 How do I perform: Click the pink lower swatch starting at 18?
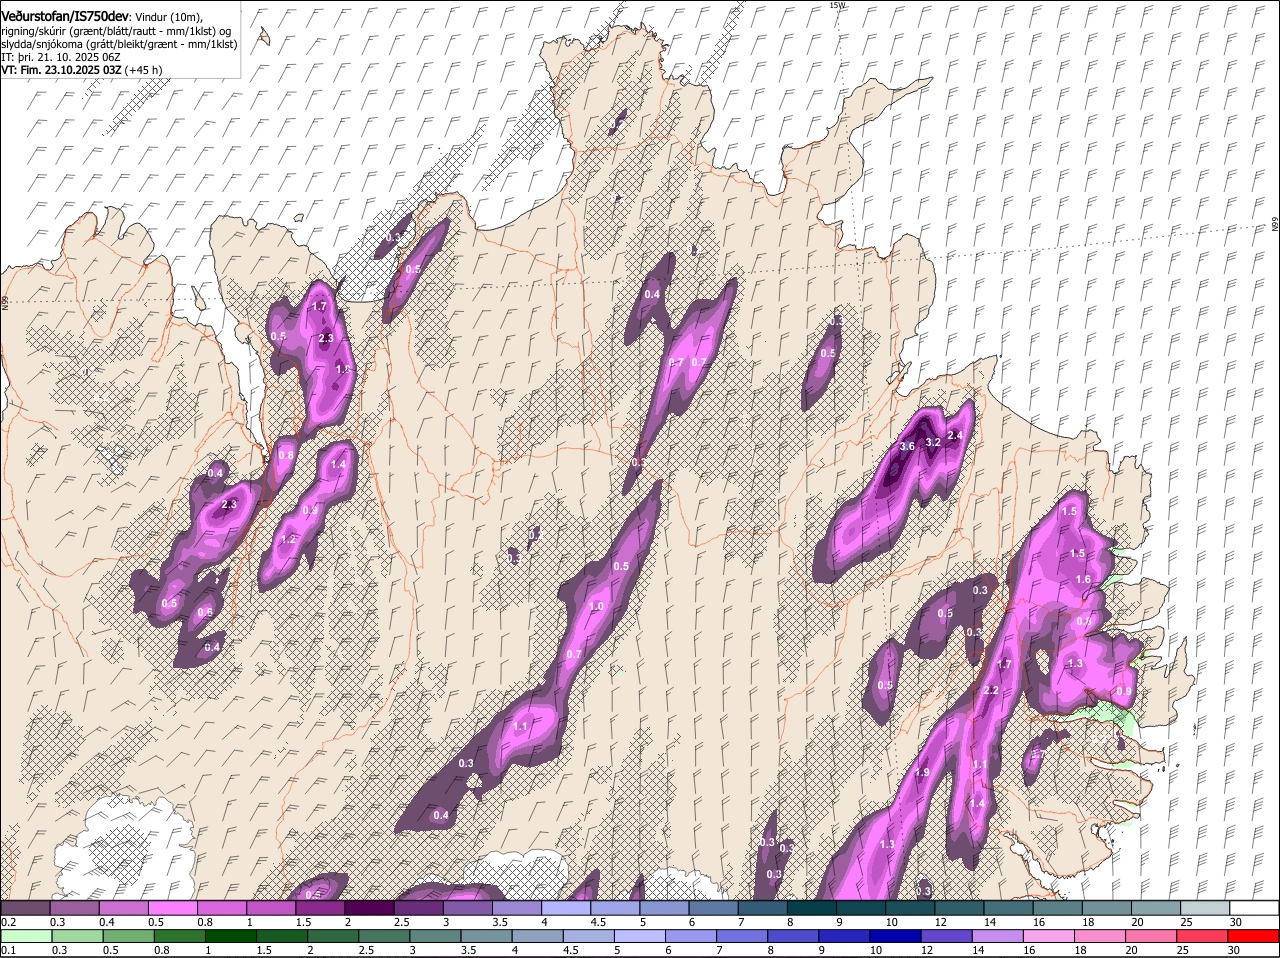[x=1100, y=937]
